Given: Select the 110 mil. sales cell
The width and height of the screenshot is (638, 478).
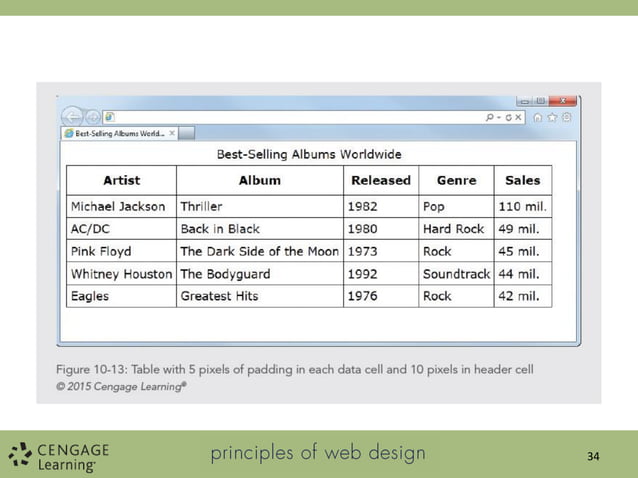Looking at the screenshot, I should [x=523, y=207].
